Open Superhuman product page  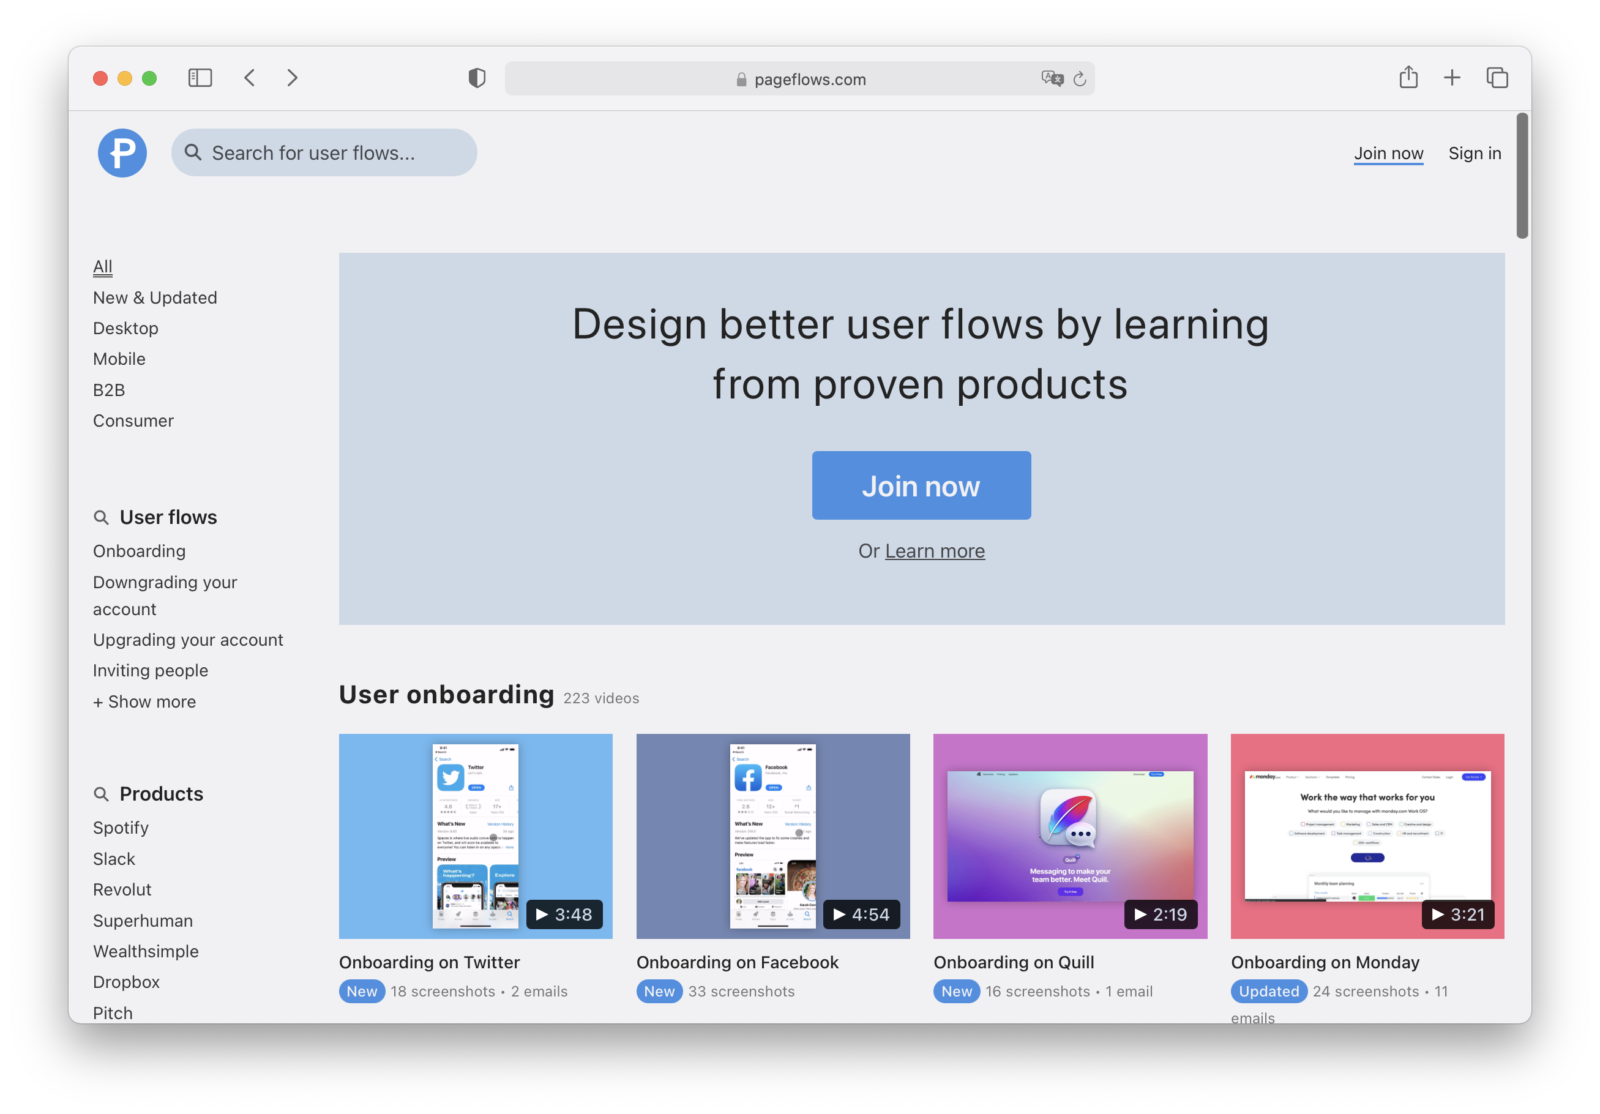tap(143, 921)
